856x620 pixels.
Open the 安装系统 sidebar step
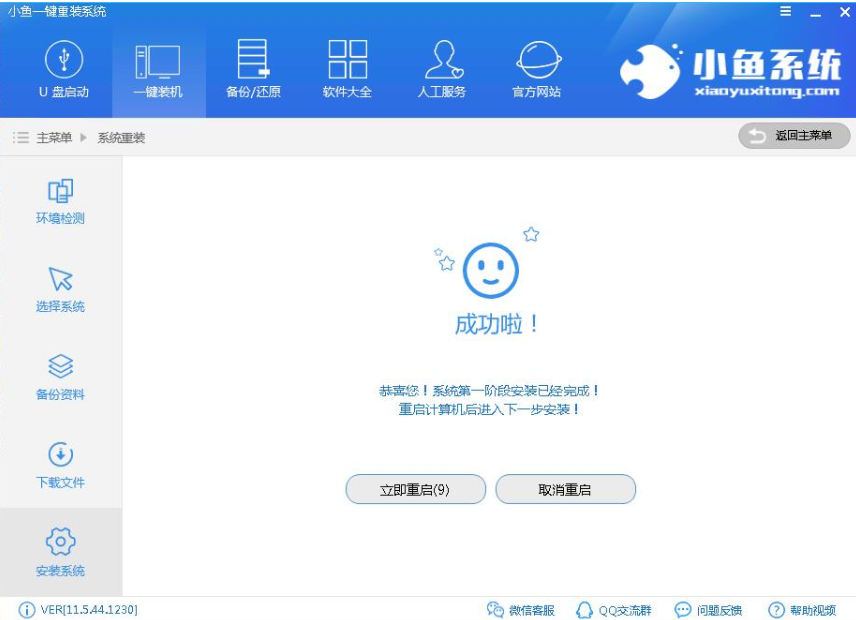point(60,552)
